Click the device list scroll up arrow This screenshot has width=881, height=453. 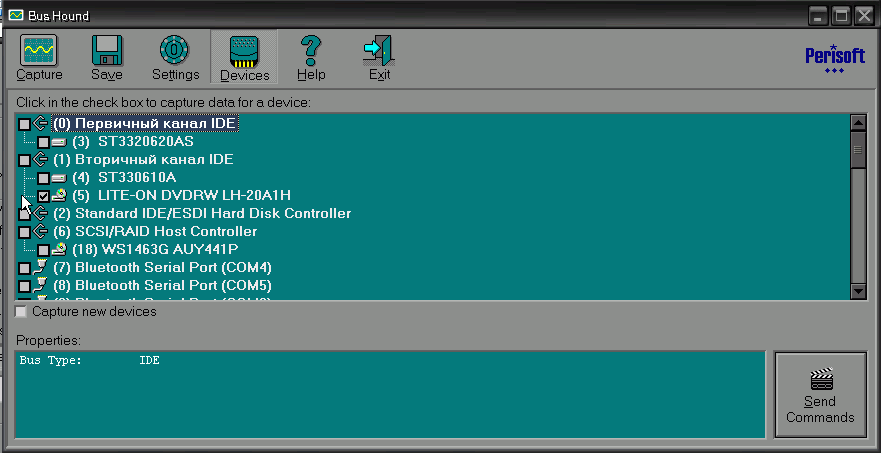coord(858,123)
